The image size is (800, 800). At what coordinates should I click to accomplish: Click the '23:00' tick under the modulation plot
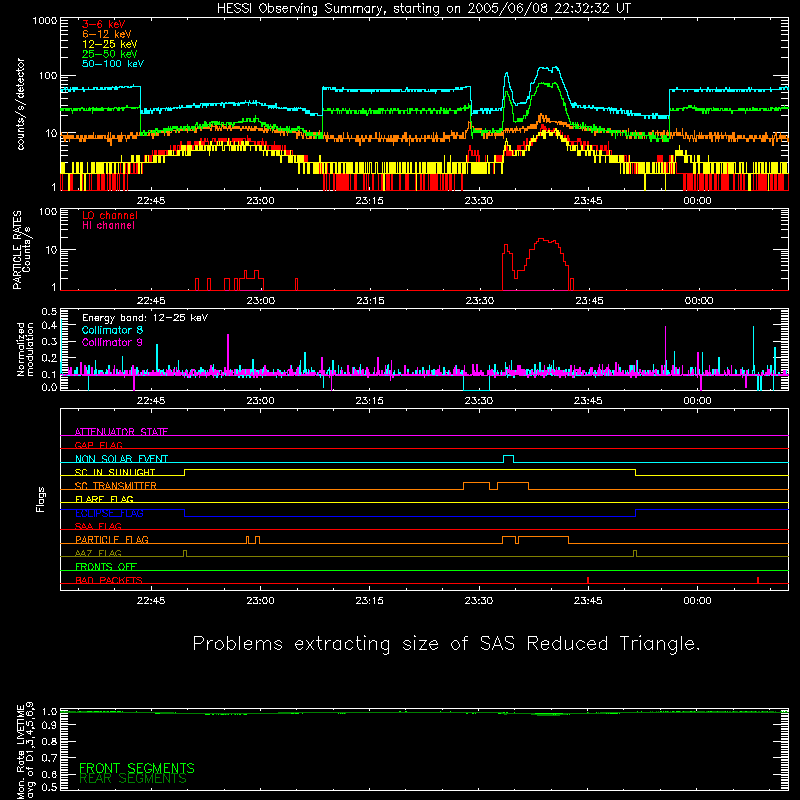(x=260, y=401)
